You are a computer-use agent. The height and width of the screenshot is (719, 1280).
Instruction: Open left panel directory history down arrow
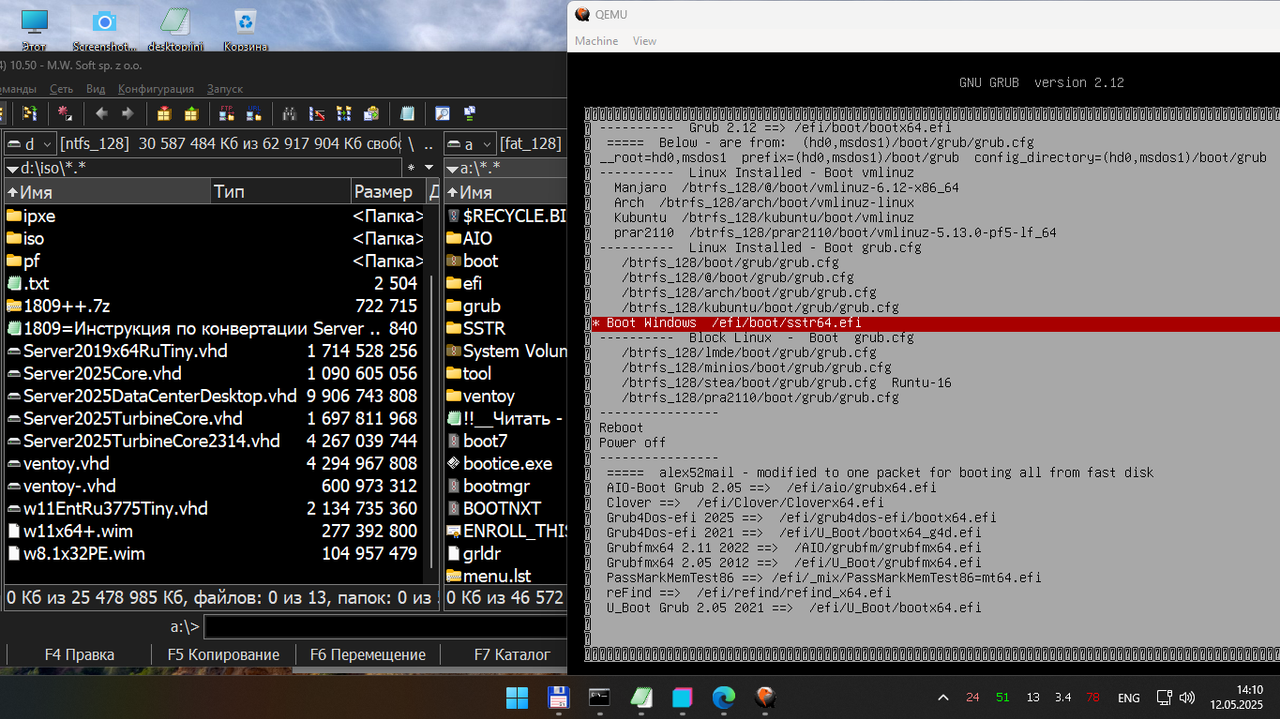(429, 167)
